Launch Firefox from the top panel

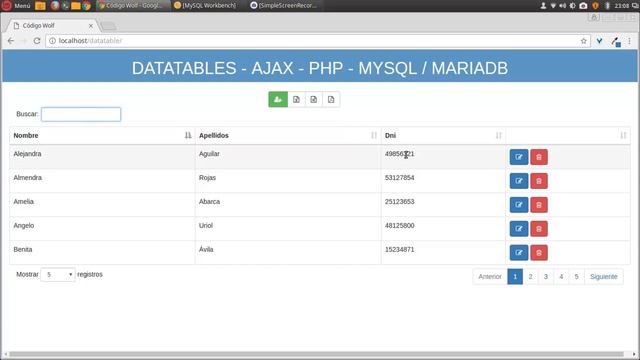[x=55, y=6]
